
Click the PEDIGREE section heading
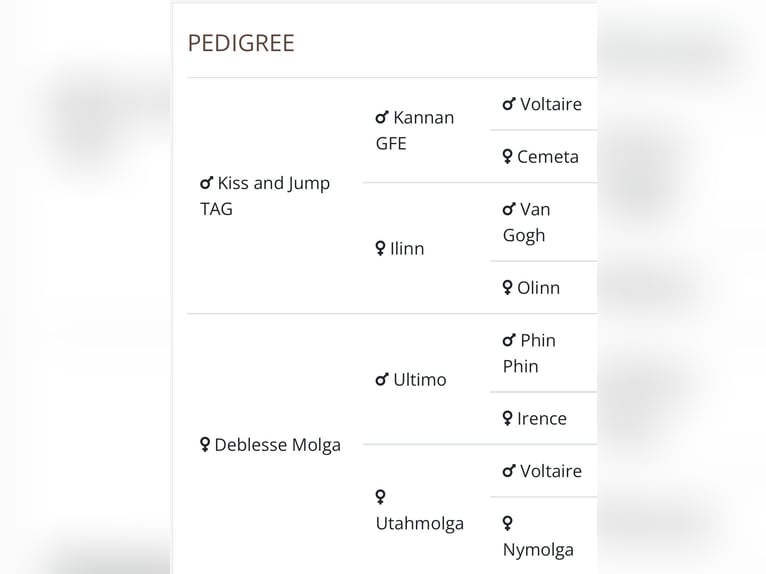pyautogui.click(x=241, y=43)
